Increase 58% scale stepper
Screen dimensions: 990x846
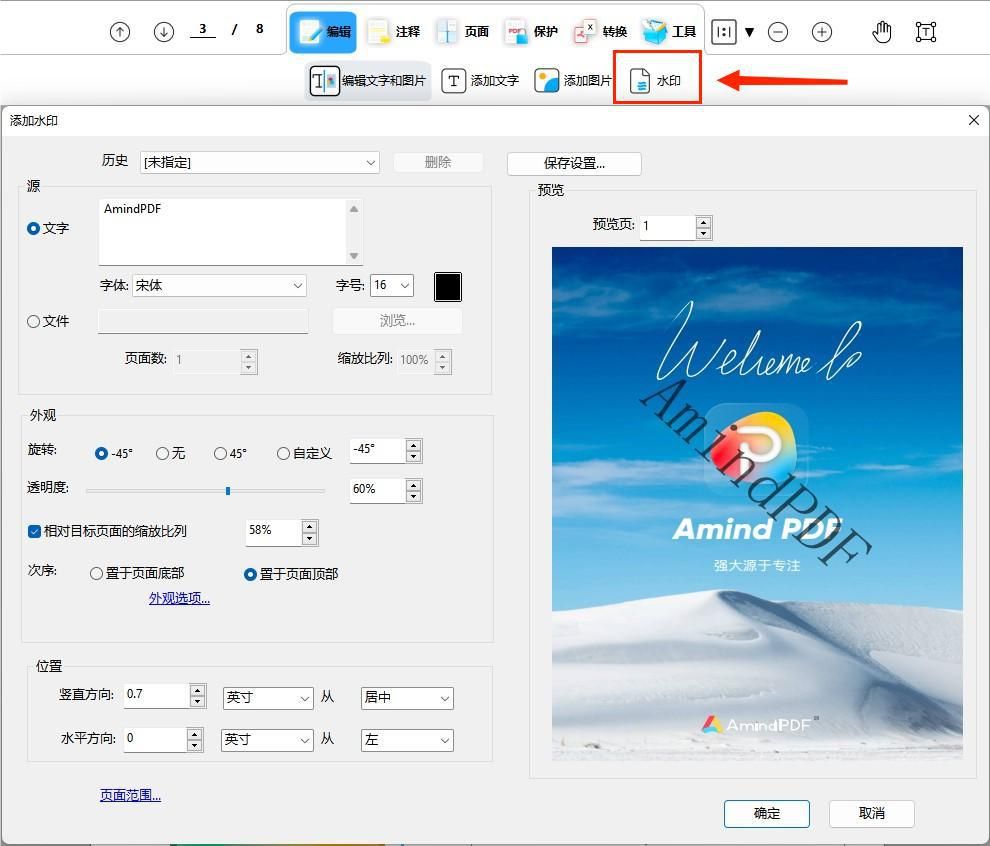click(x=309, y=526)
